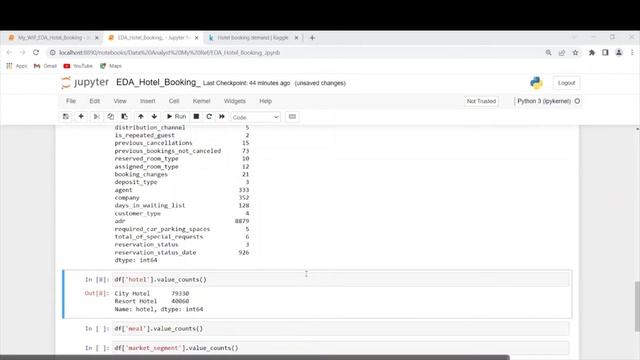Click 'previous_bookings_not_canceled' output row
The width and height of the screenshot is (640, 360).
coord(182,151)
